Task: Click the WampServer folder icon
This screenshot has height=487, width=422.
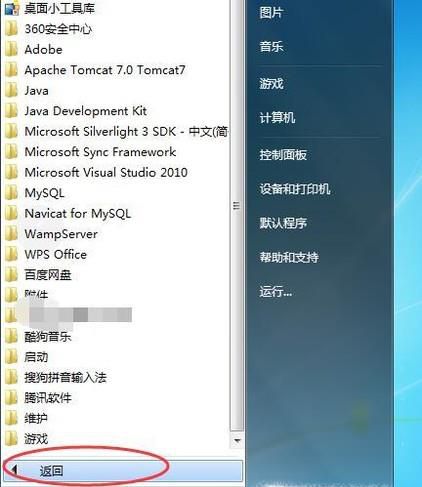Action: (x=11, y=234)
